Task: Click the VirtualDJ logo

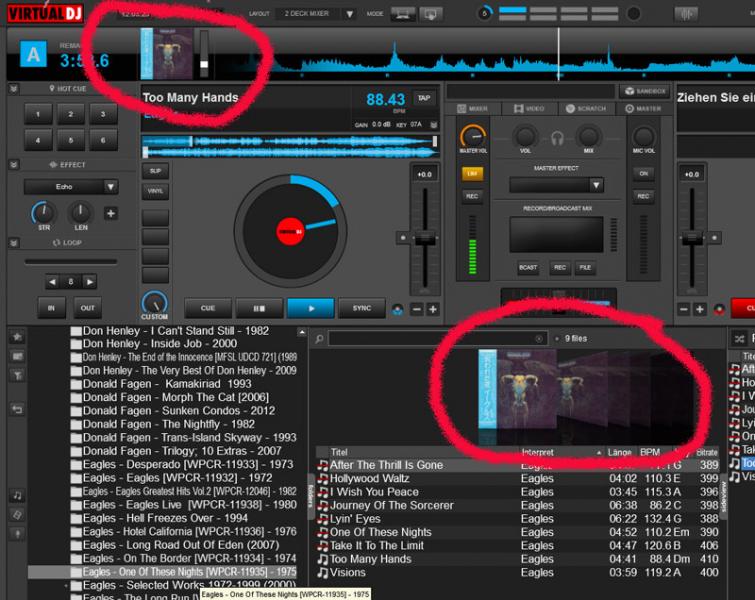Action: pyautogui.click(x=45, y=13)
